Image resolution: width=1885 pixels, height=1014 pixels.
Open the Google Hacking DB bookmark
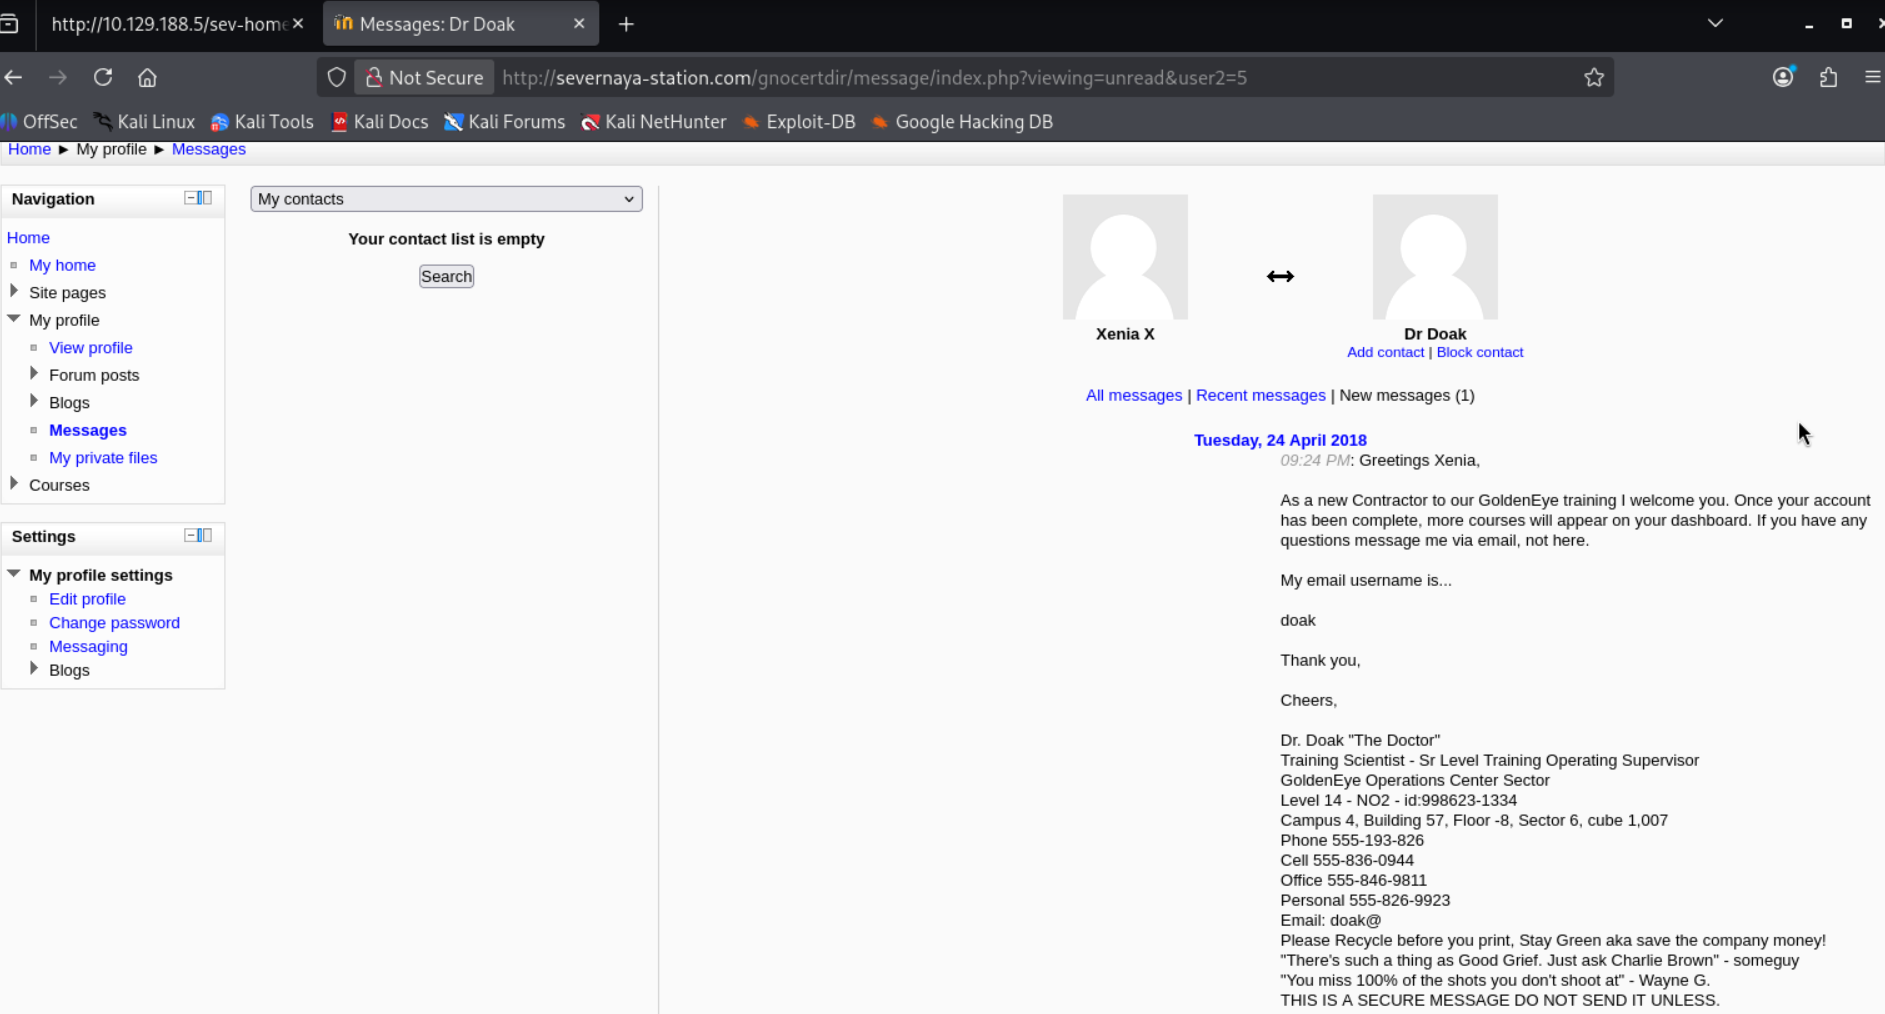(x=962, y=121)
